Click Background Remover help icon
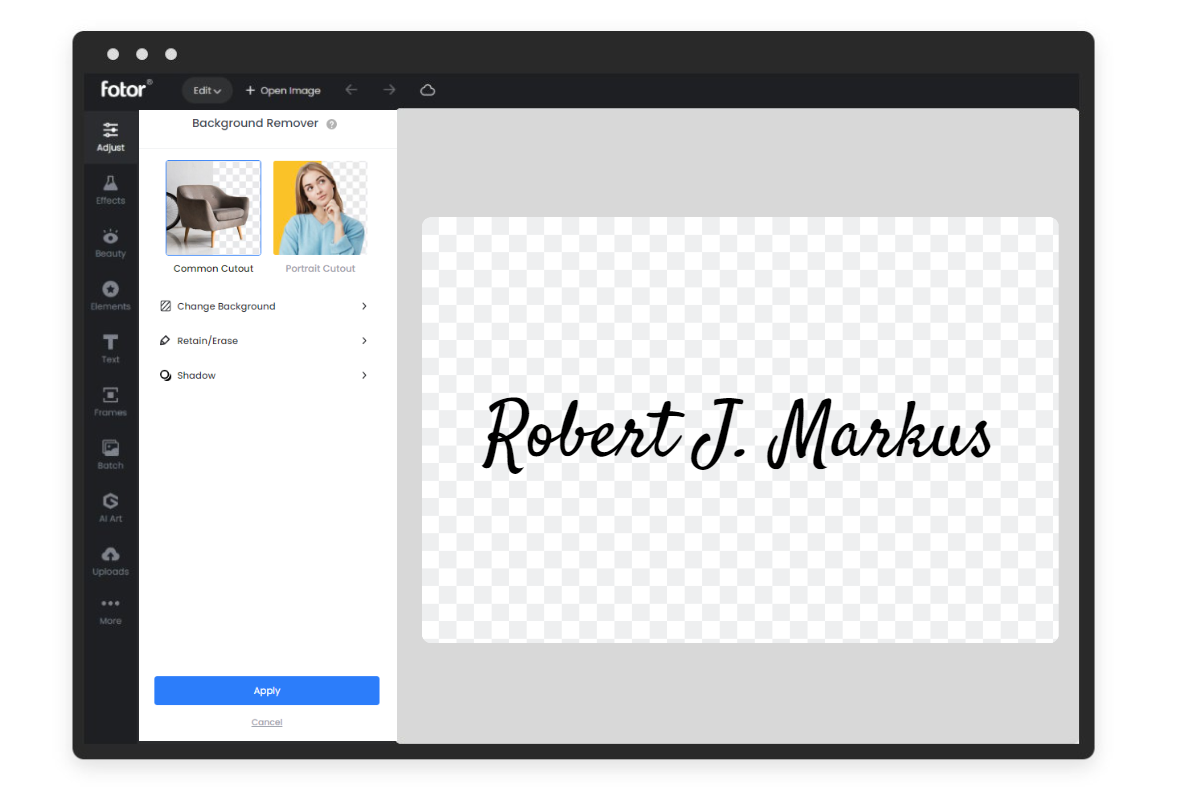1200x800 pixels. click(332, 124)
